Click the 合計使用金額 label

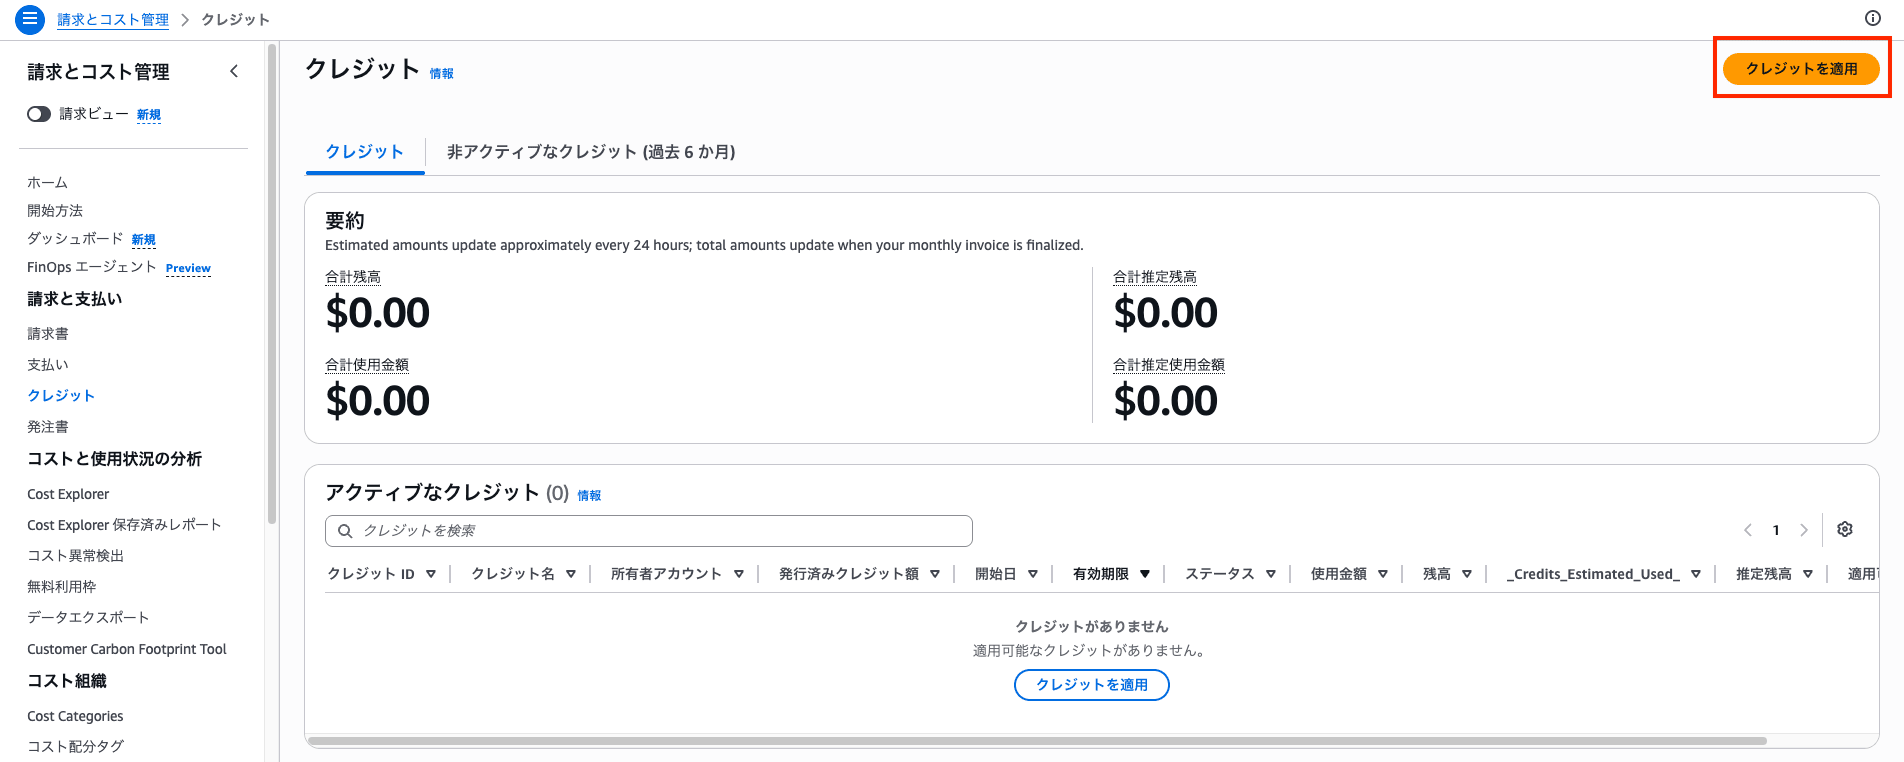[367, 365]
